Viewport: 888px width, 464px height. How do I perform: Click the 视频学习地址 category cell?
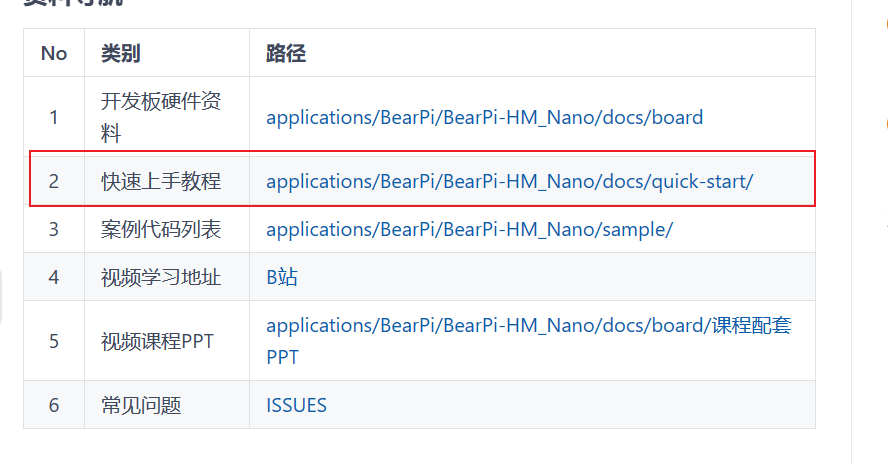click(x=160, y=277)
